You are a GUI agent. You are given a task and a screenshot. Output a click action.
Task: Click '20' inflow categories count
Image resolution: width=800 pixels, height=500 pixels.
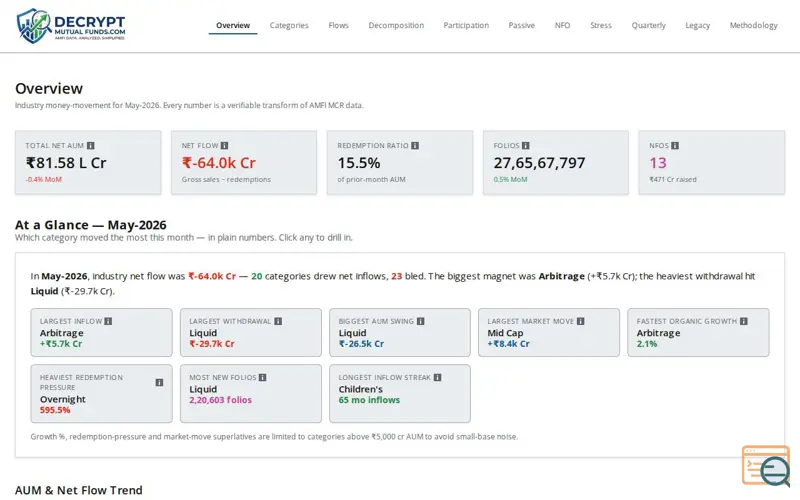pyautogui.click(x=257, y=276)
